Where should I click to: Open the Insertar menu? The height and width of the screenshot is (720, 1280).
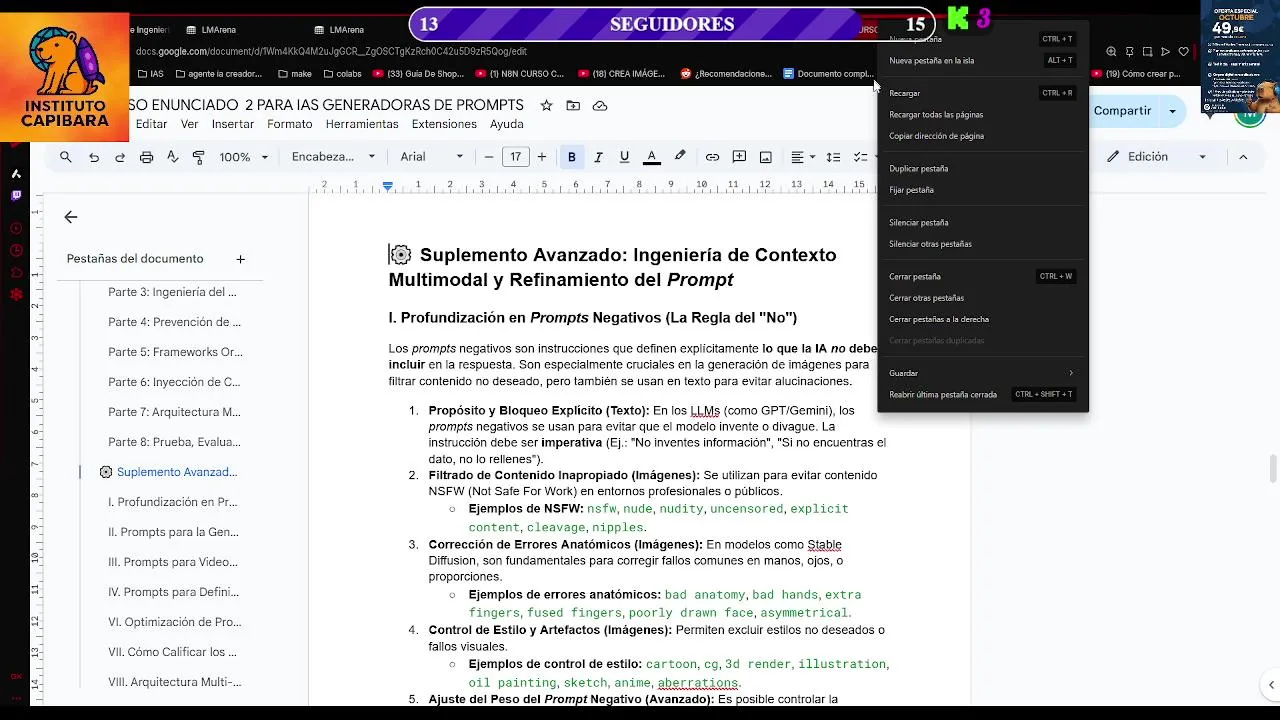(x=233, y=124)
